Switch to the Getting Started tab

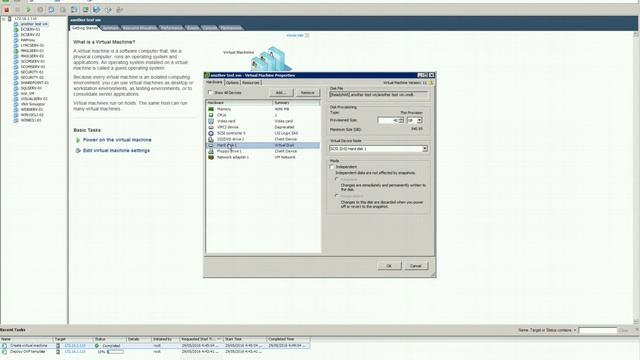pos(85,28)
